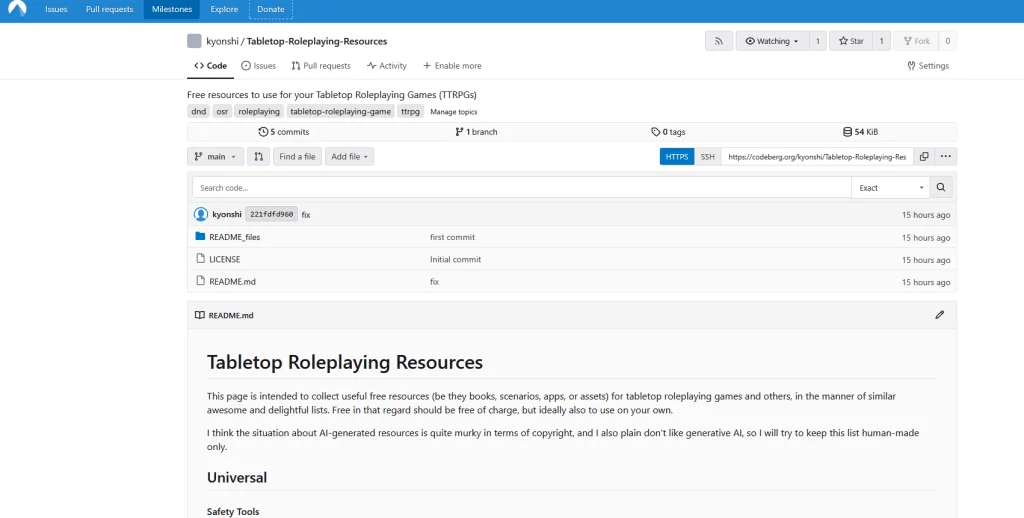Click the kyonshi avatar in commit row
The image size is (1024, 518).
(201, 214)
